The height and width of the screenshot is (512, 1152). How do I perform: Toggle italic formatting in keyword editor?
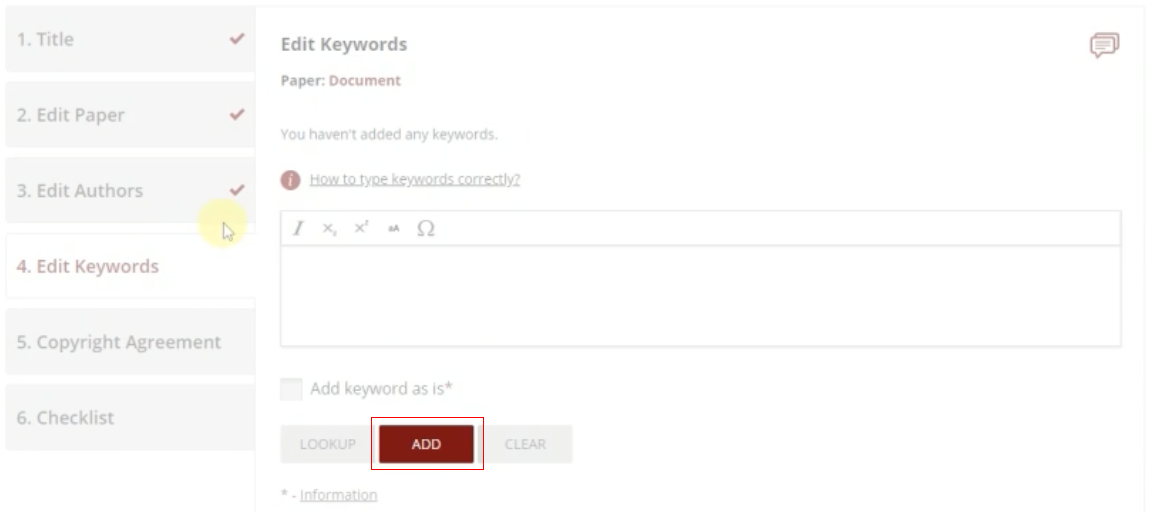tap(297, 229)
